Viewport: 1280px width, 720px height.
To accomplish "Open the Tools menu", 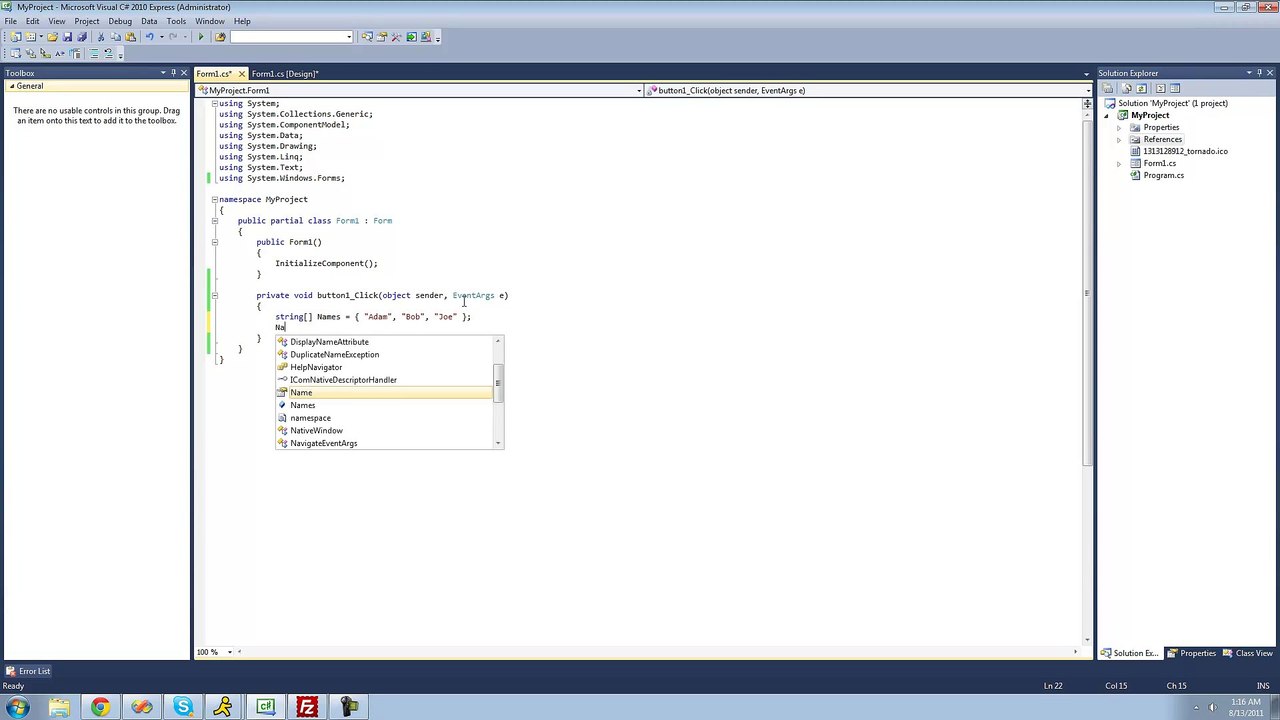I will (176, 21).
